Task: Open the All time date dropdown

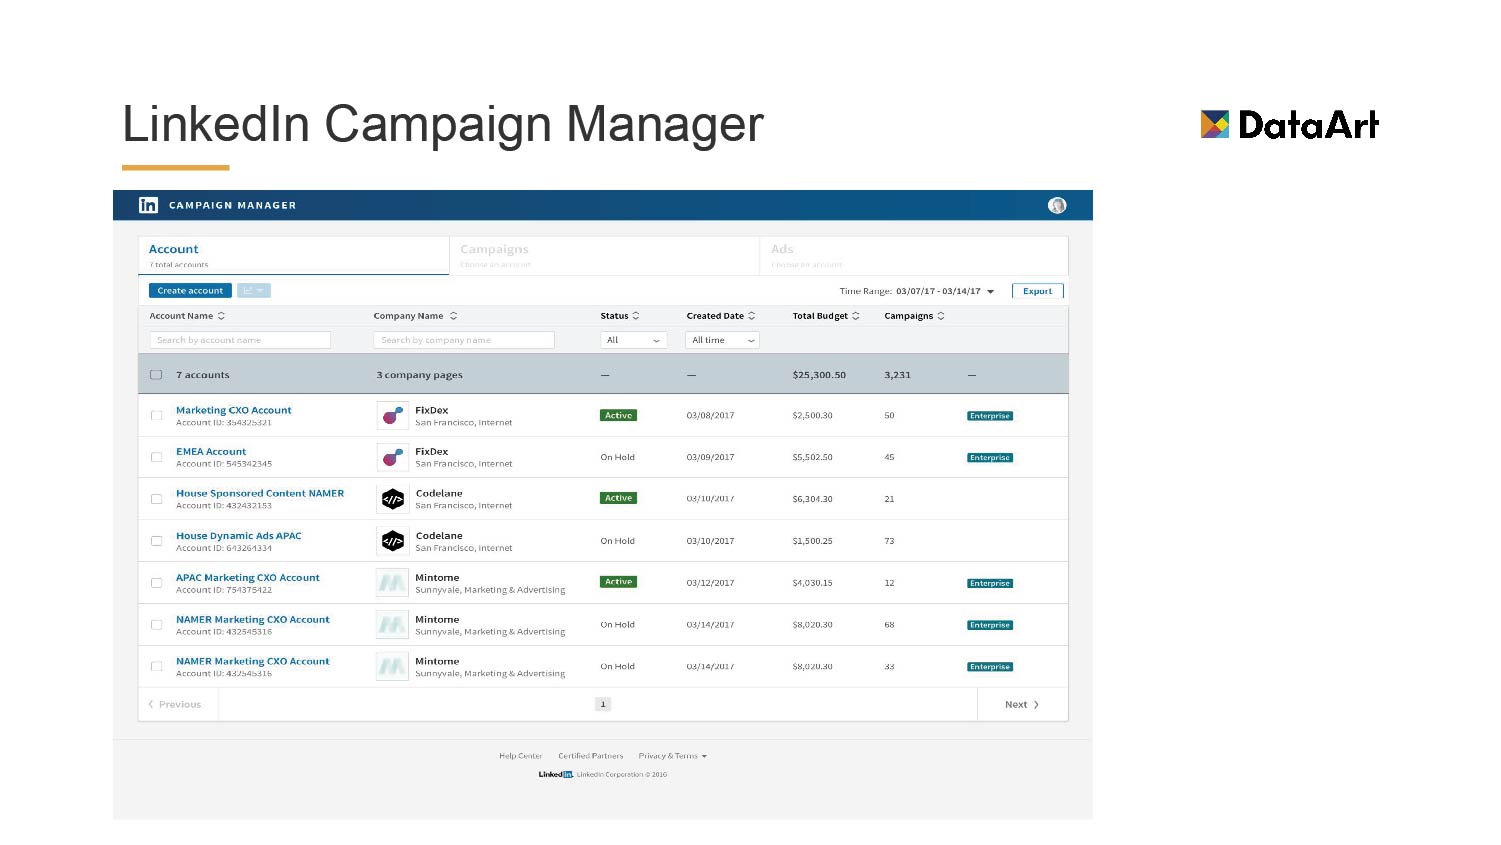Action: coord(722,340)
